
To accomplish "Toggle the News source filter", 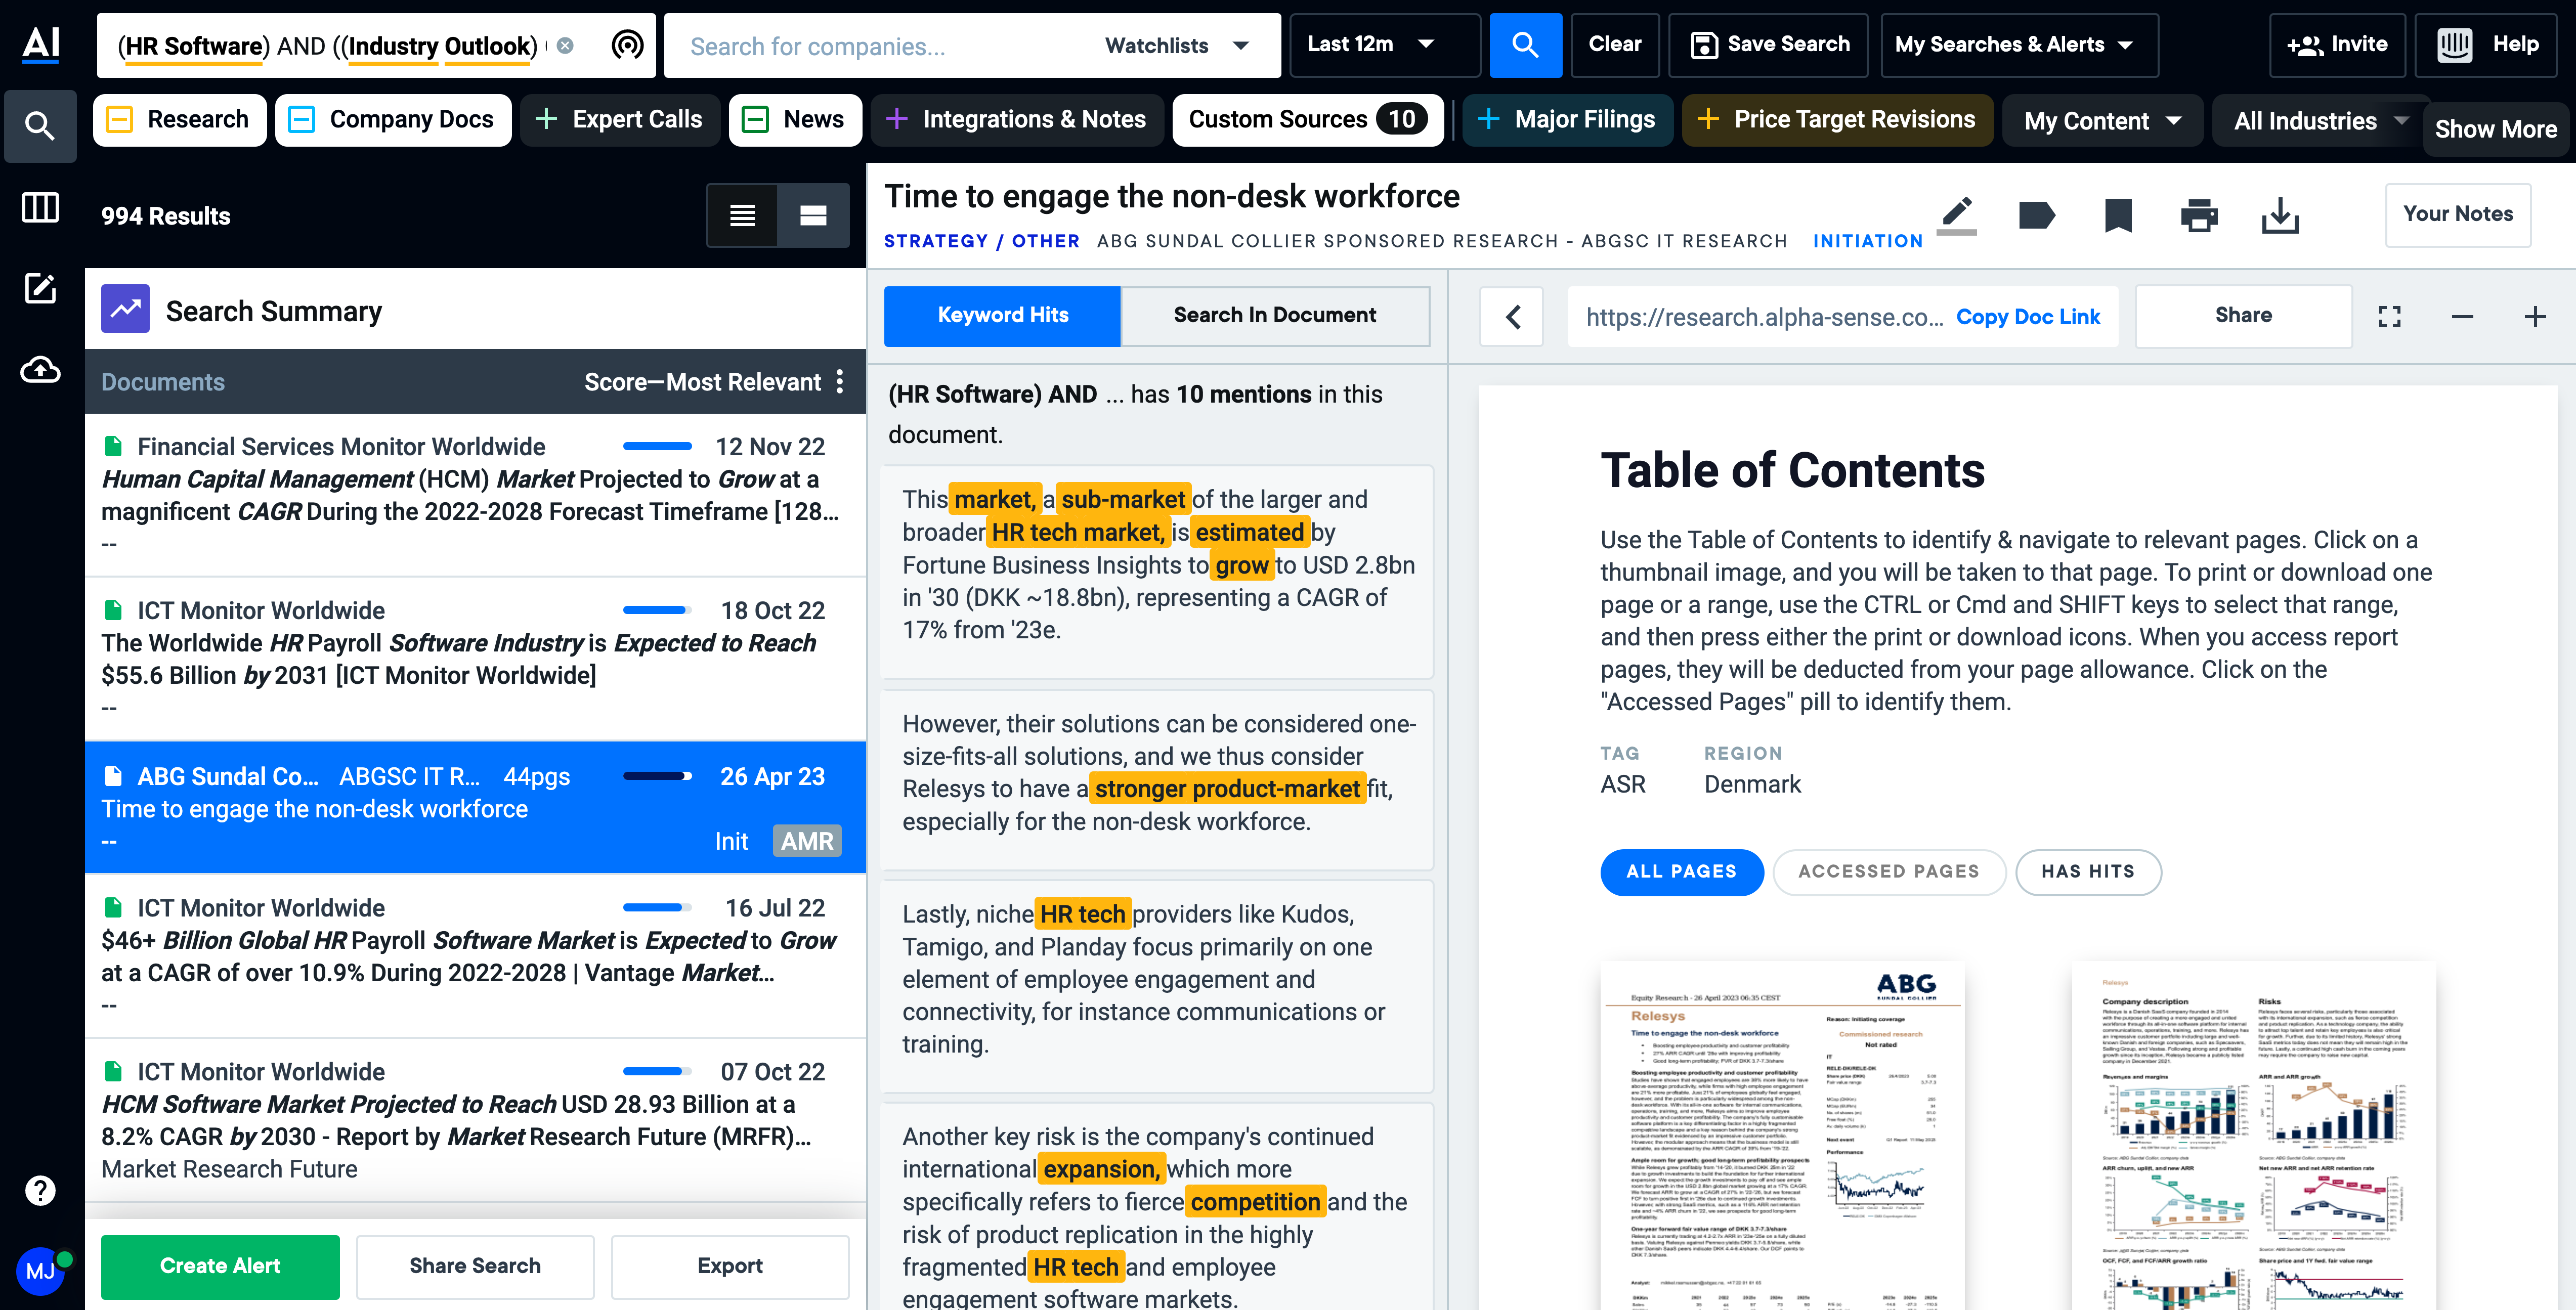I will [795, 120].
